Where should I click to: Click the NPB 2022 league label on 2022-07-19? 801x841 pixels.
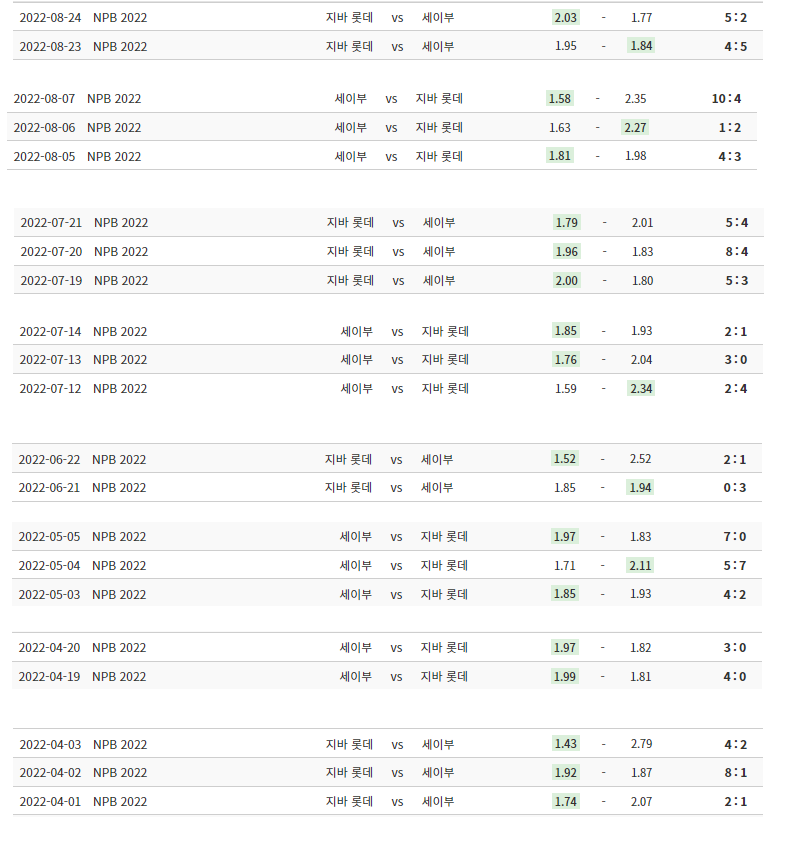click(x=121, y=281)
